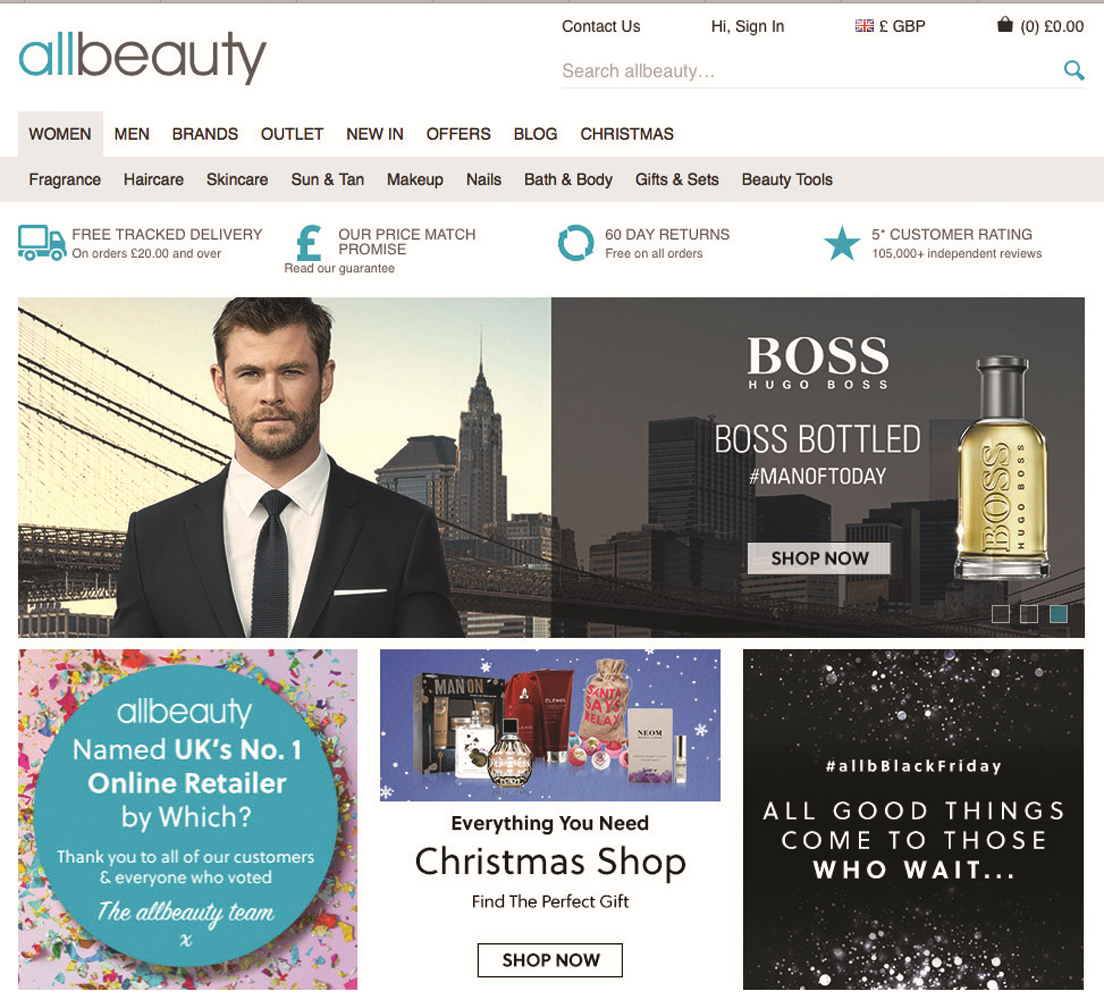1104x1000 pixels.
Task: Click the magnifying glass search icon
Action: (1074, 70)
